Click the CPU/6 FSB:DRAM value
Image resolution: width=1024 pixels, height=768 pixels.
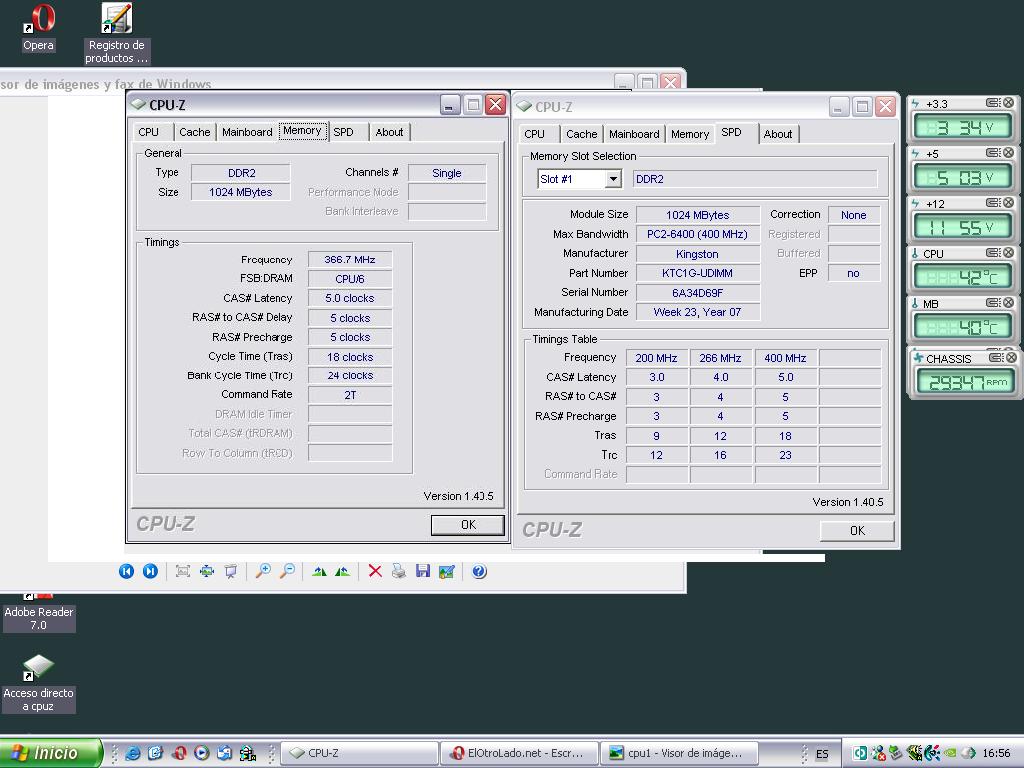pos(350,279)
